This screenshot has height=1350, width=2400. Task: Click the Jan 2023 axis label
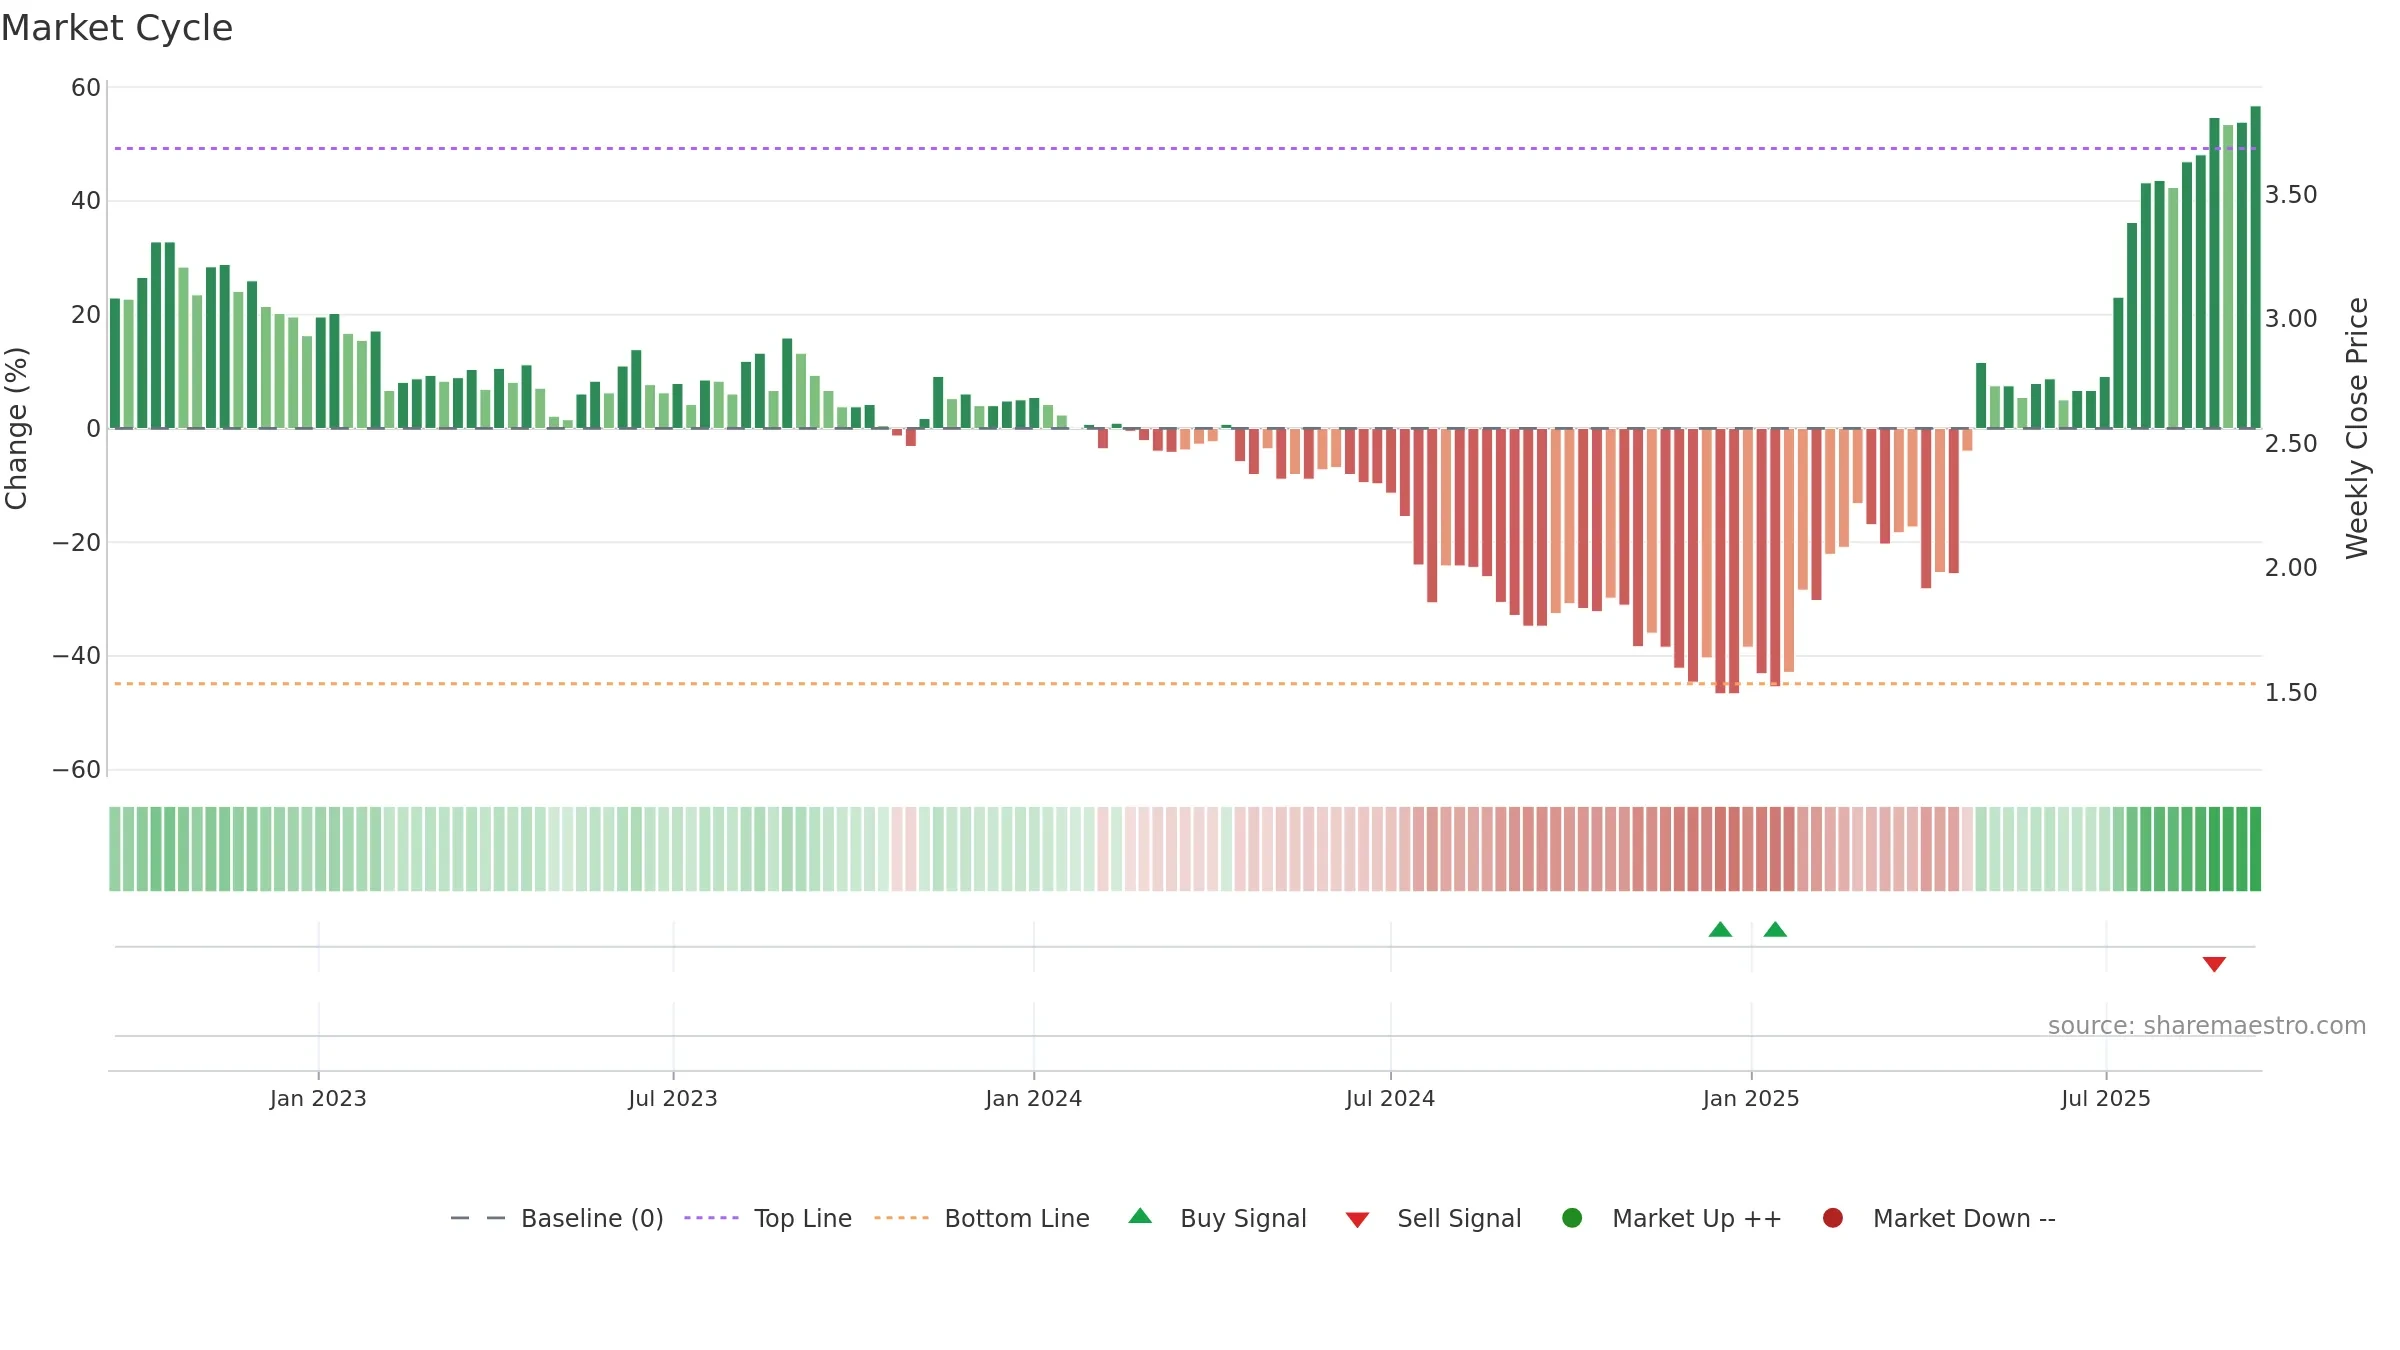tap(318, 1099)
